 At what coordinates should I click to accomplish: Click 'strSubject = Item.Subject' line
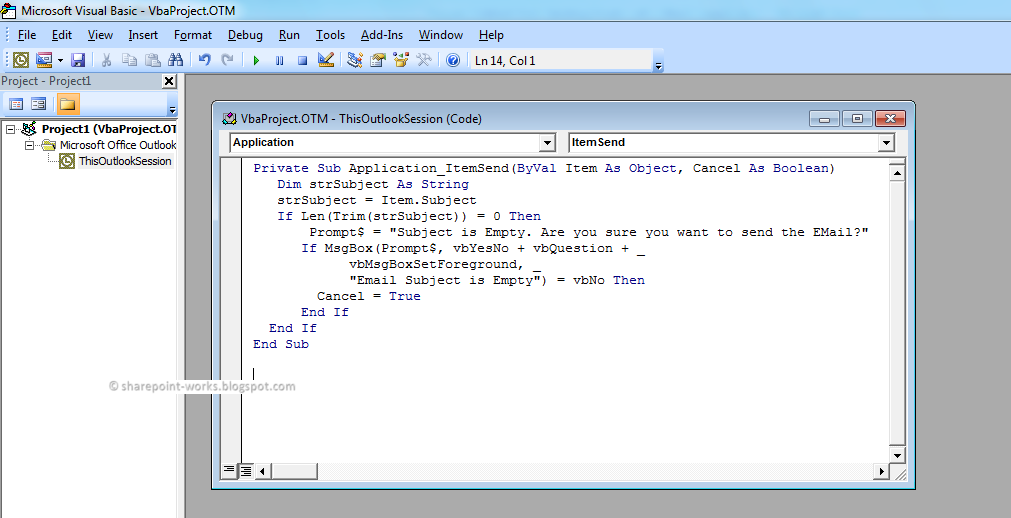[x=377, y=200]
